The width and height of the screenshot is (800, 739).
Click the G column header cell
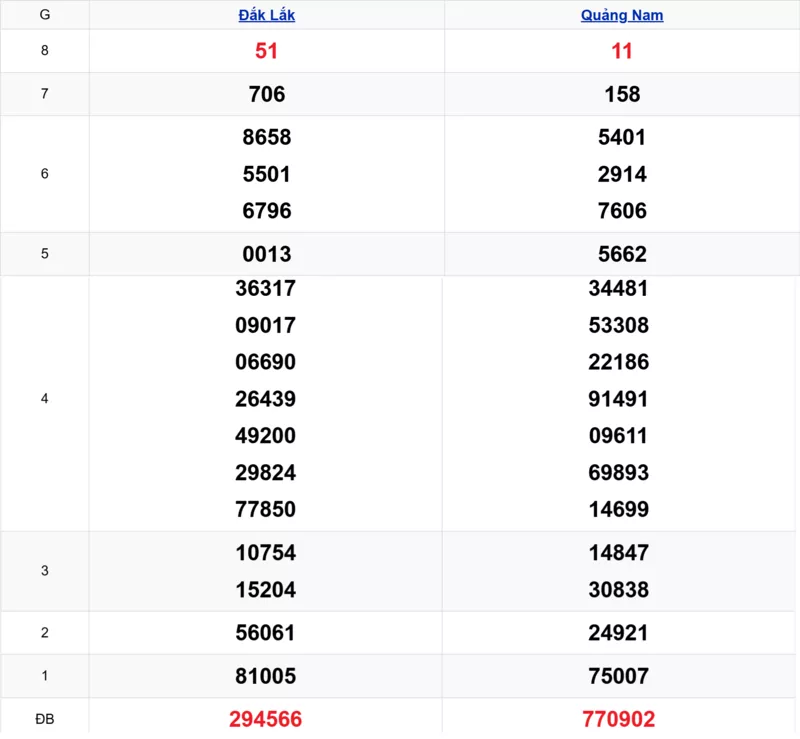tap(44, 15)
